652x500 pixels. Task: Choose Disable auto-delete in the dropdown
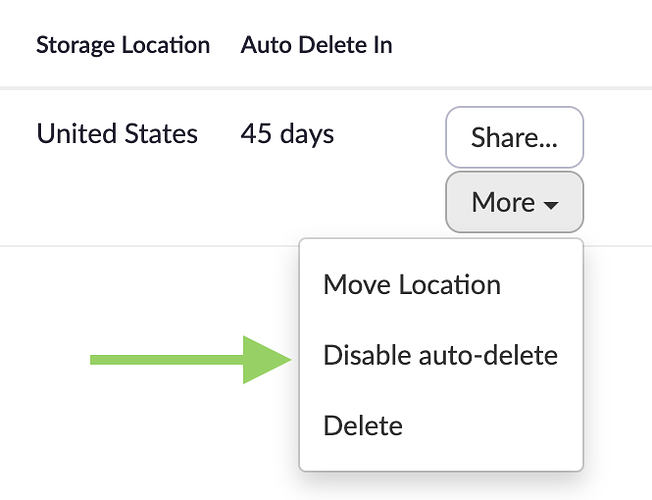click(440, 355)
